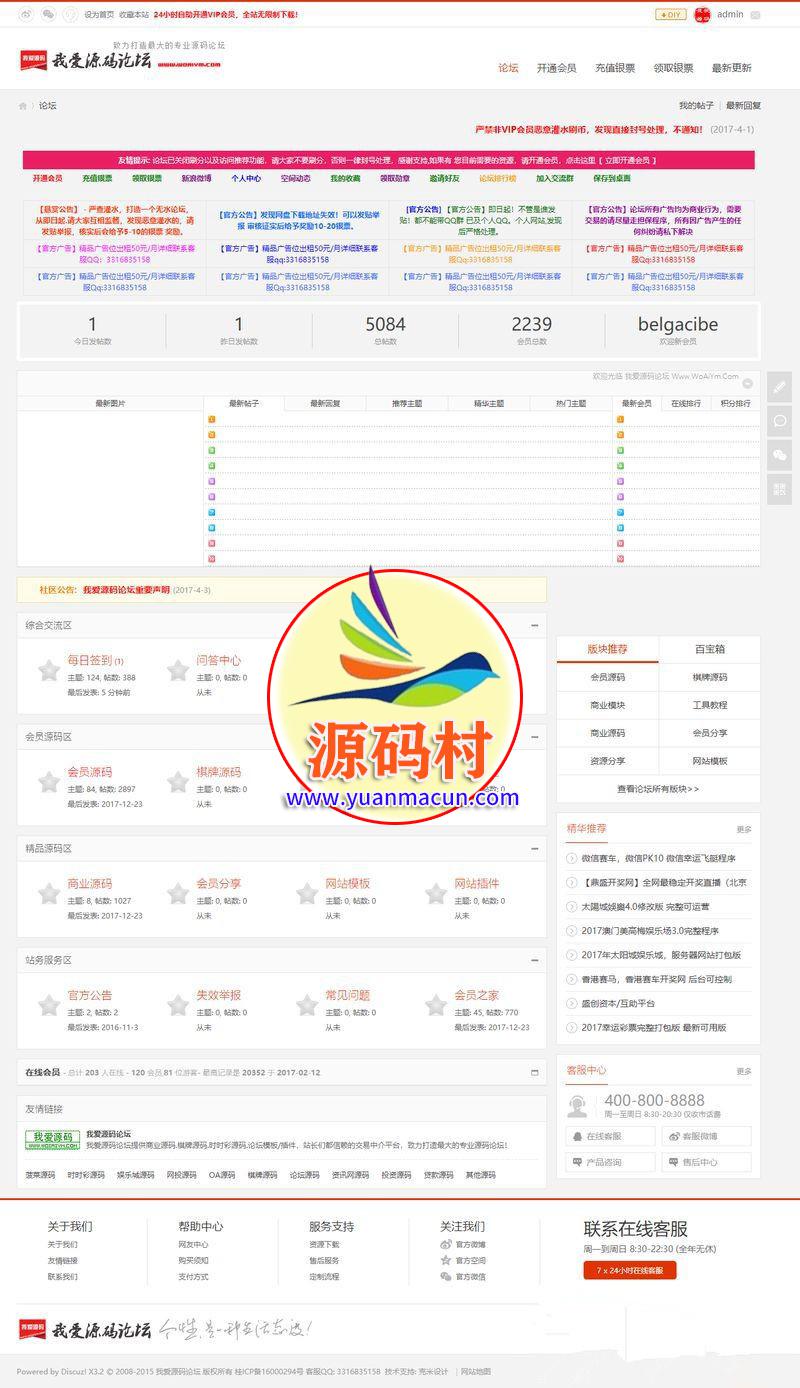The height and width of the screenshot is (1388, 800).
Task: Toggle the 在线会员 list expander
Action: tap(535, 1072)
